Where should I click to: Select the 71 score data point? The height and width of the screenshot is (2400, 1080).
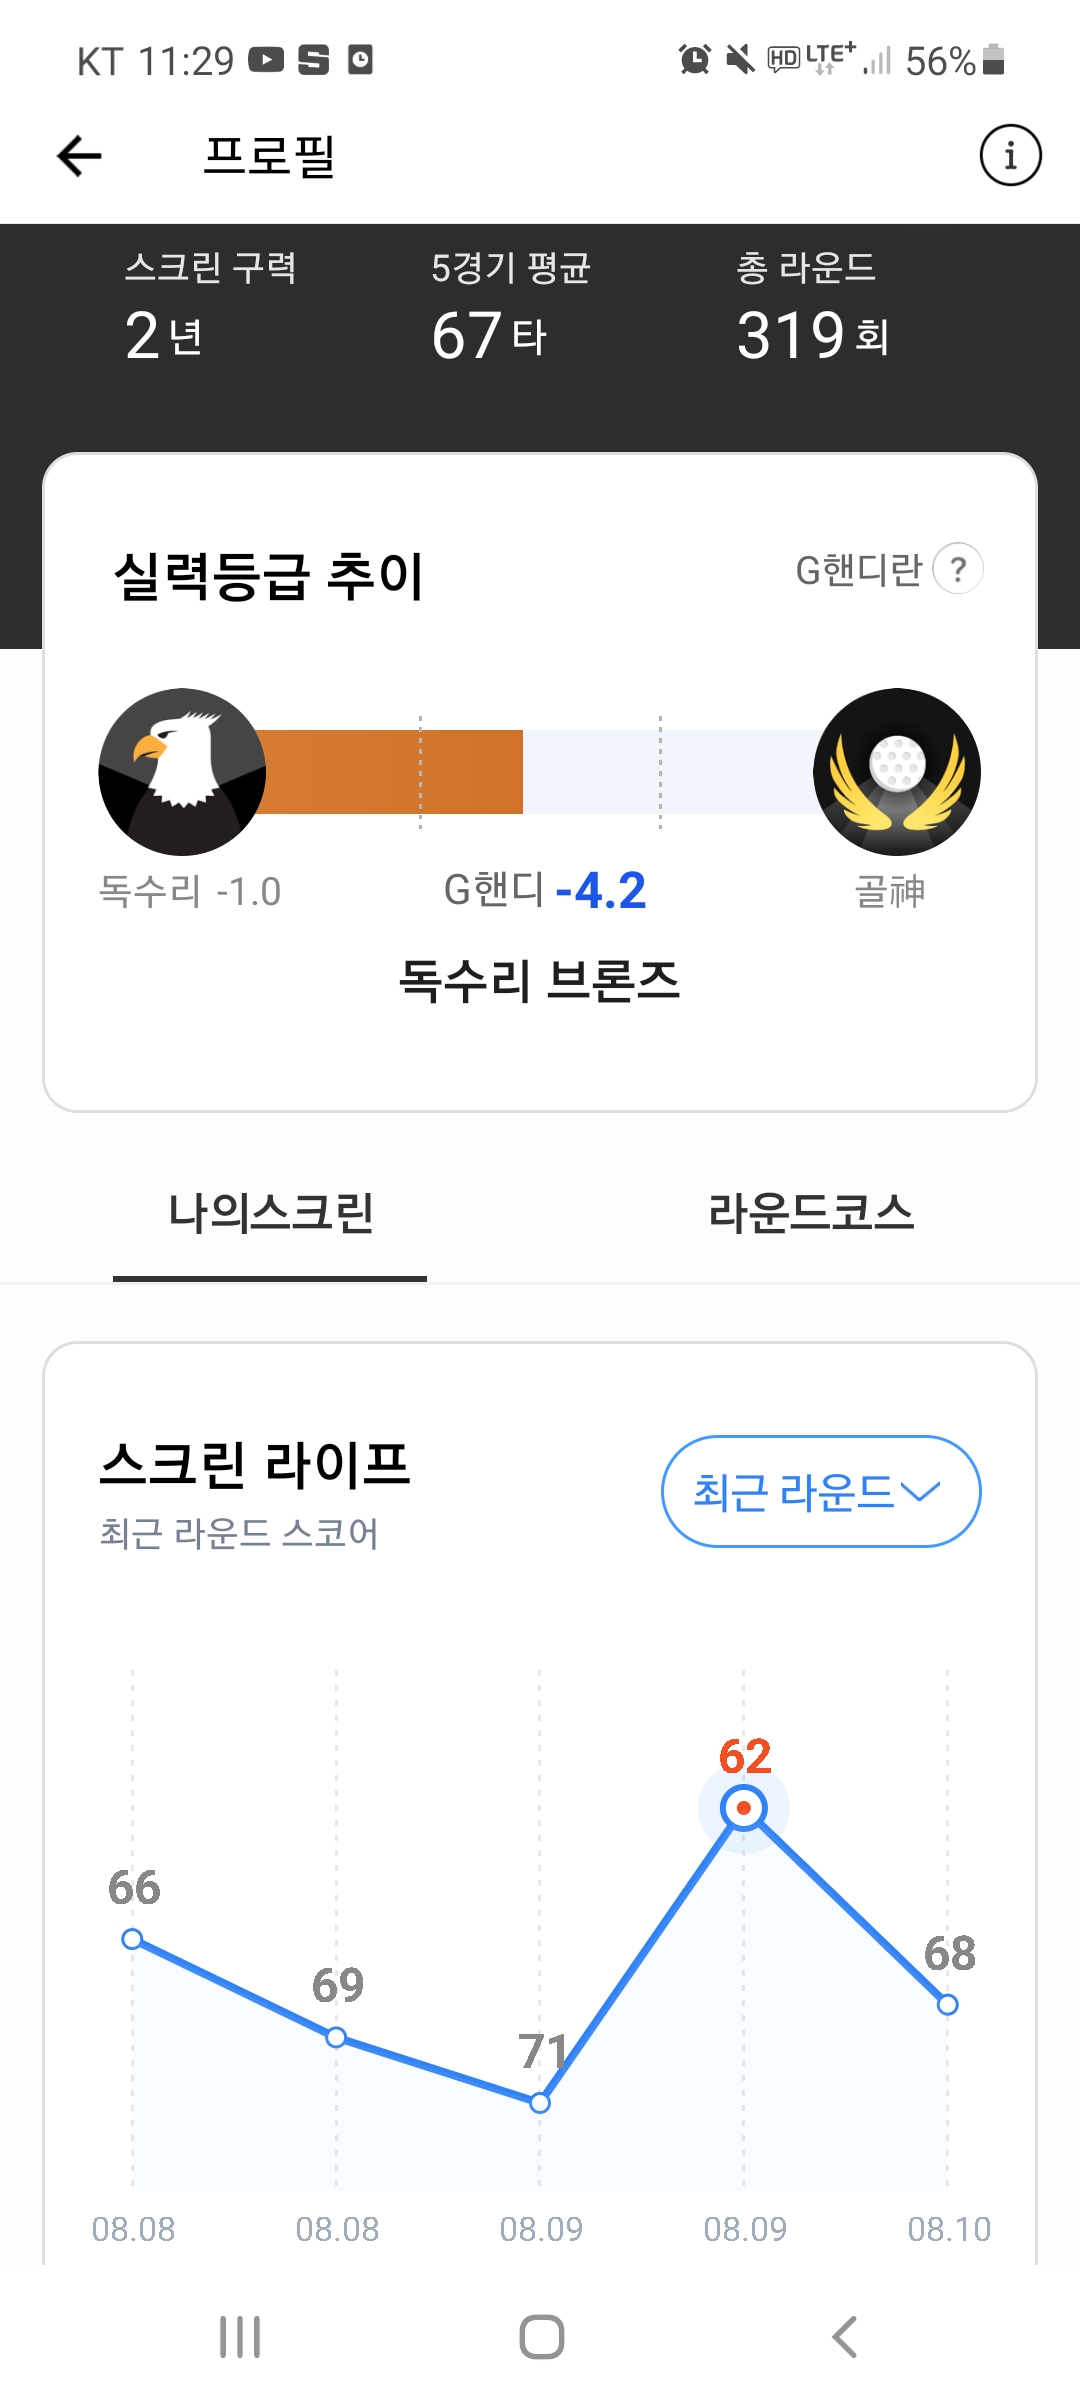(x=540, y=2103)
